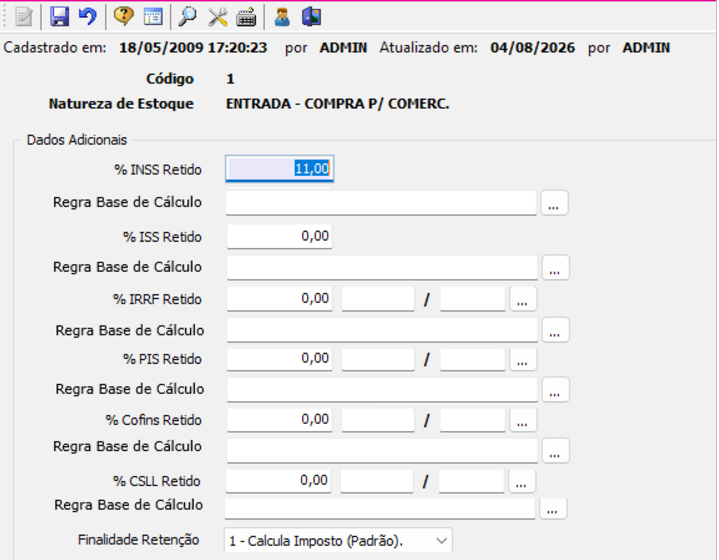Open tools wrench and screwdriver icon

218,17
